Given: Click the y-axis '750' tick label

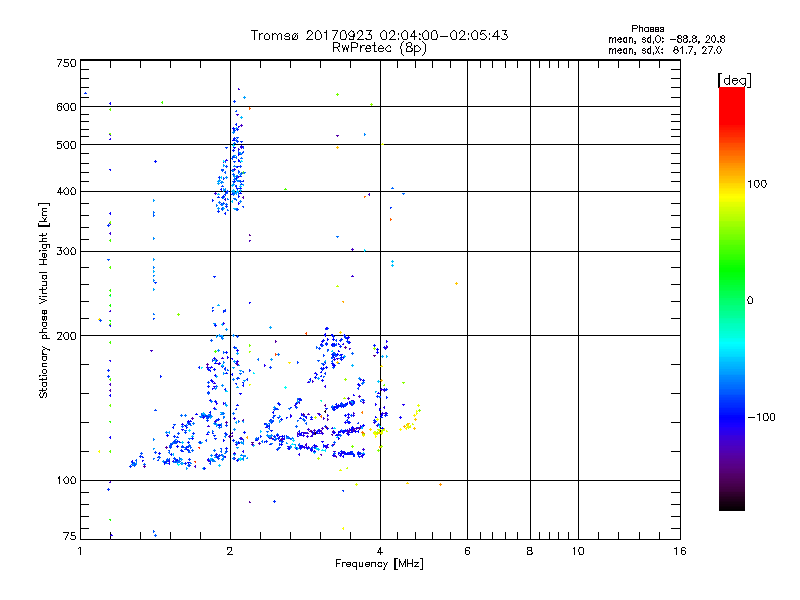Looking at the screenshot, I should click(x=66, y=63).
